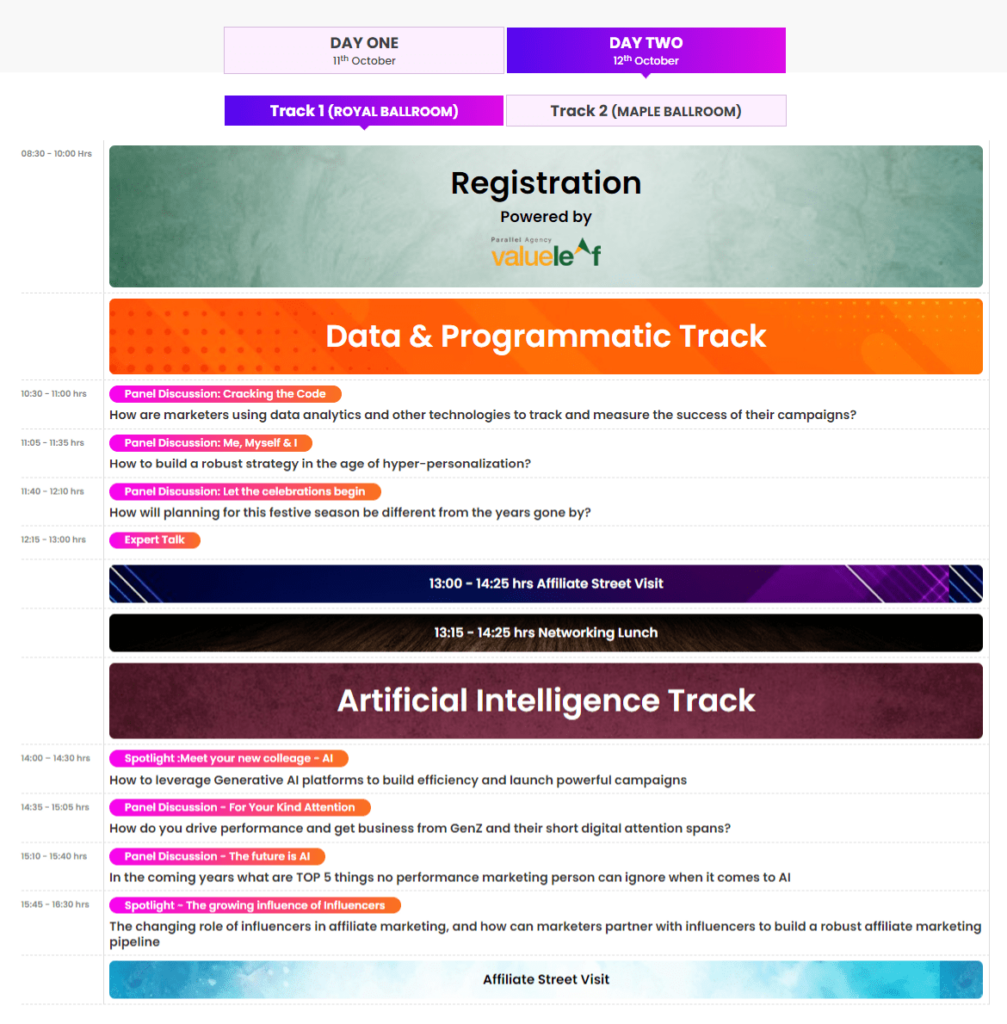Image resolution: width=1007 pixels, height=1024 pixels.
Task: Click the Networking Lunch banner
Action: click(x=546, y=633)
